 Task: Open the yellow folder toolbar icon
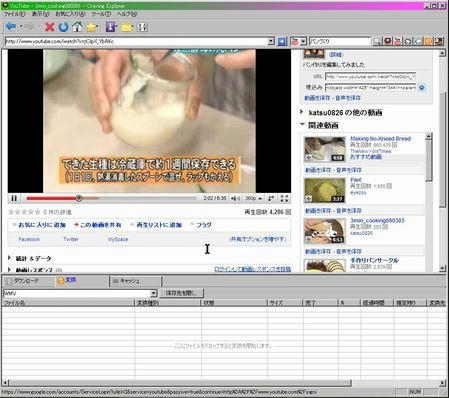coord(127,27)
